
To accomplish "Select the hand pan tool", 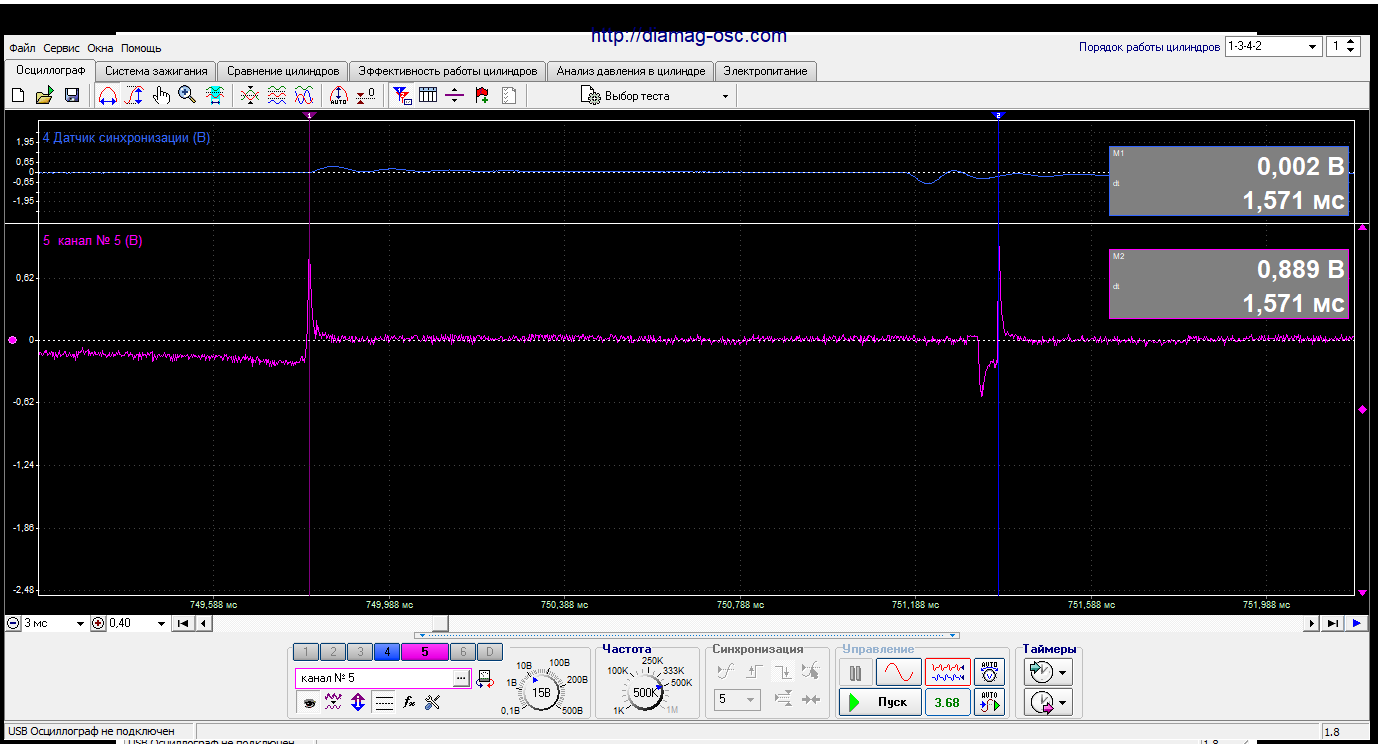I will pos(161,95).
